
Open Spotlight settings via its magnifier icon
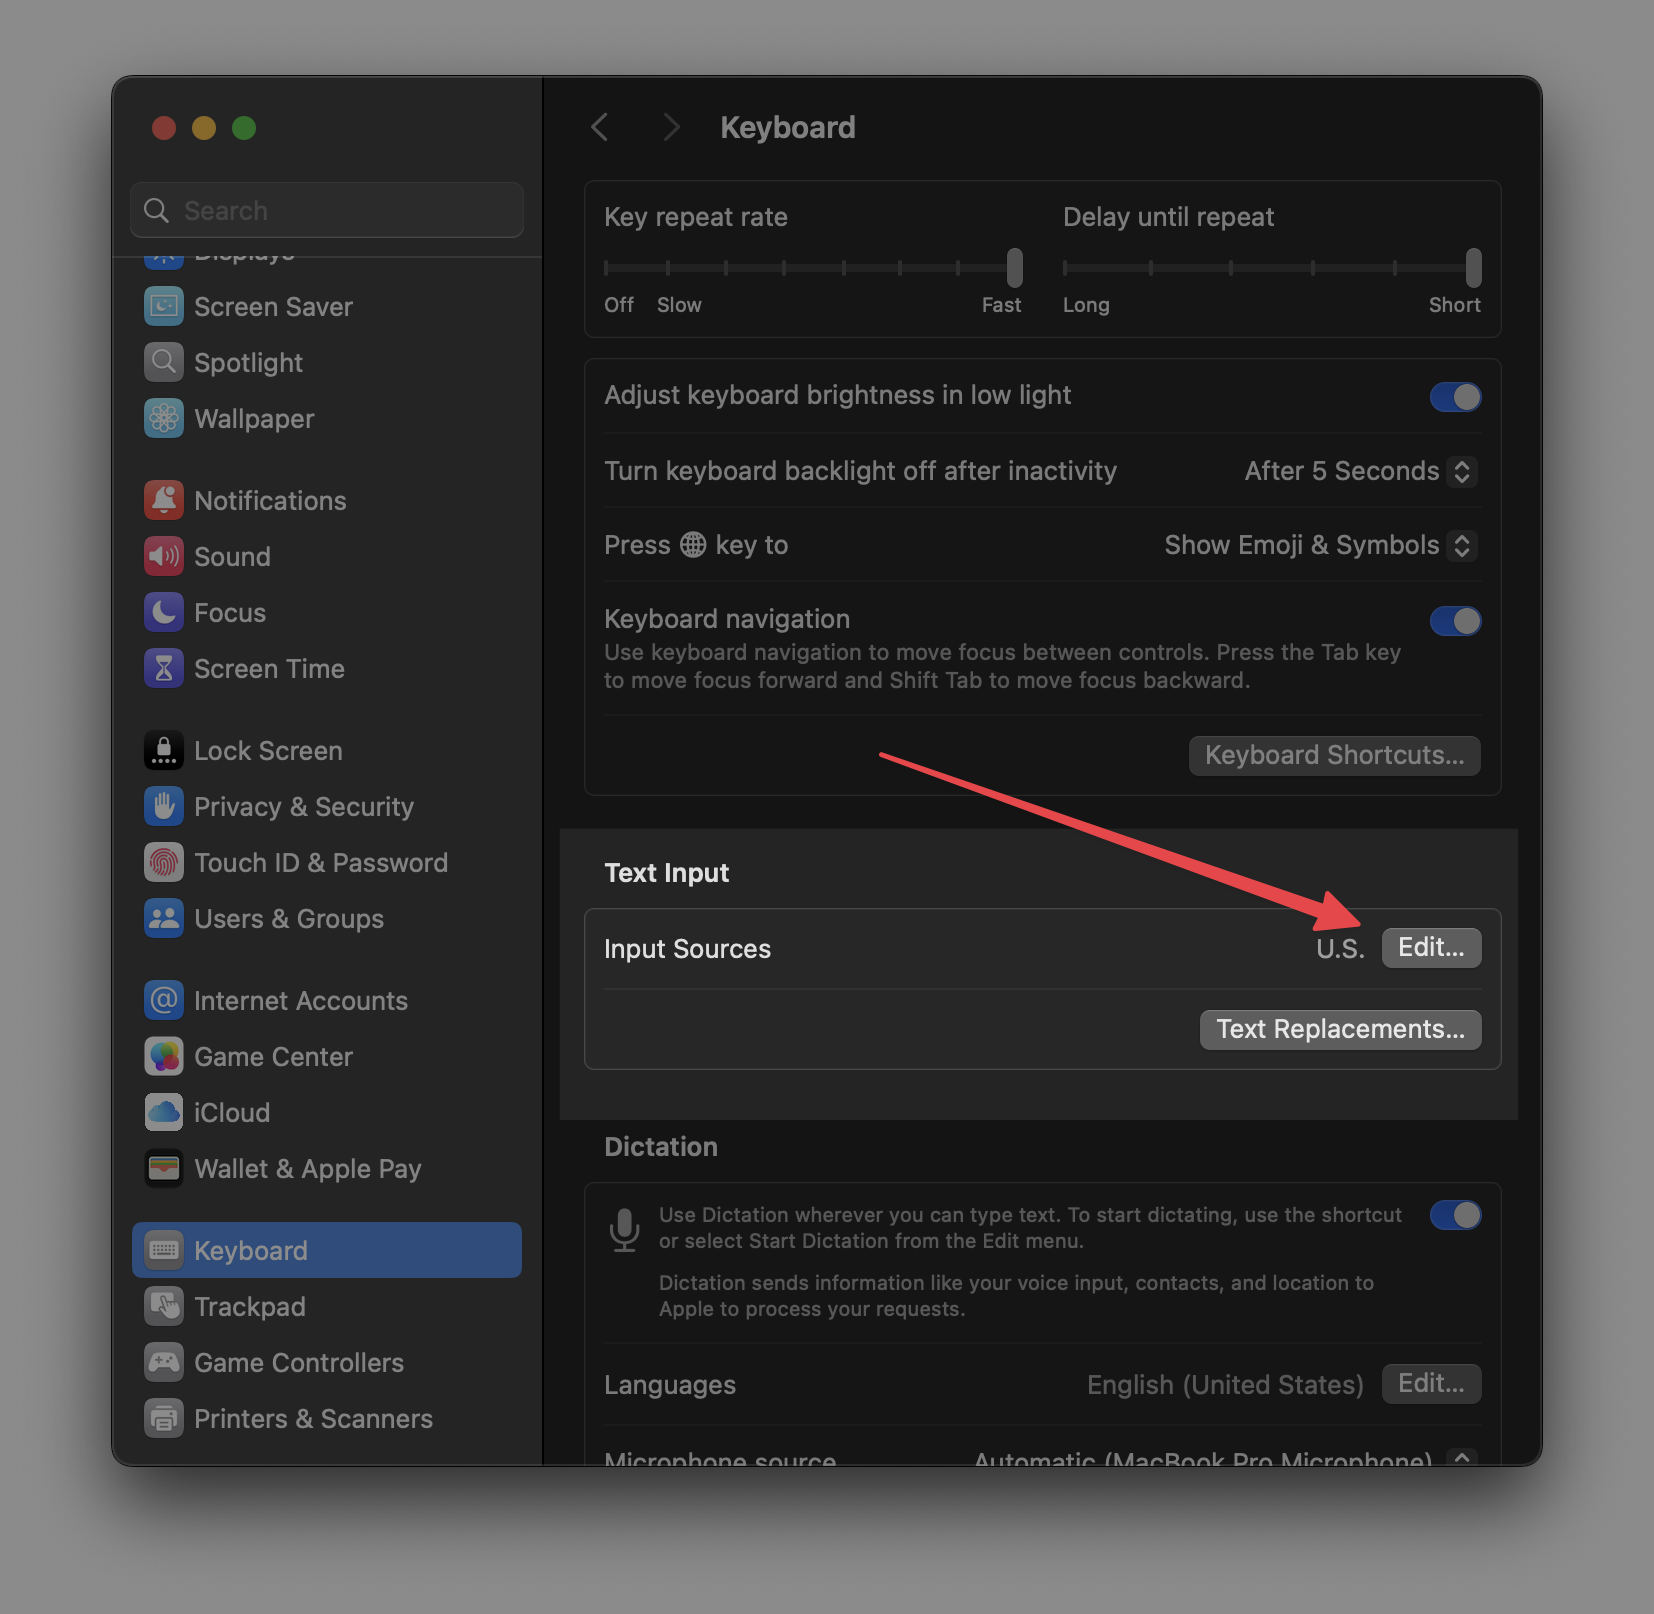coord(164,362)
